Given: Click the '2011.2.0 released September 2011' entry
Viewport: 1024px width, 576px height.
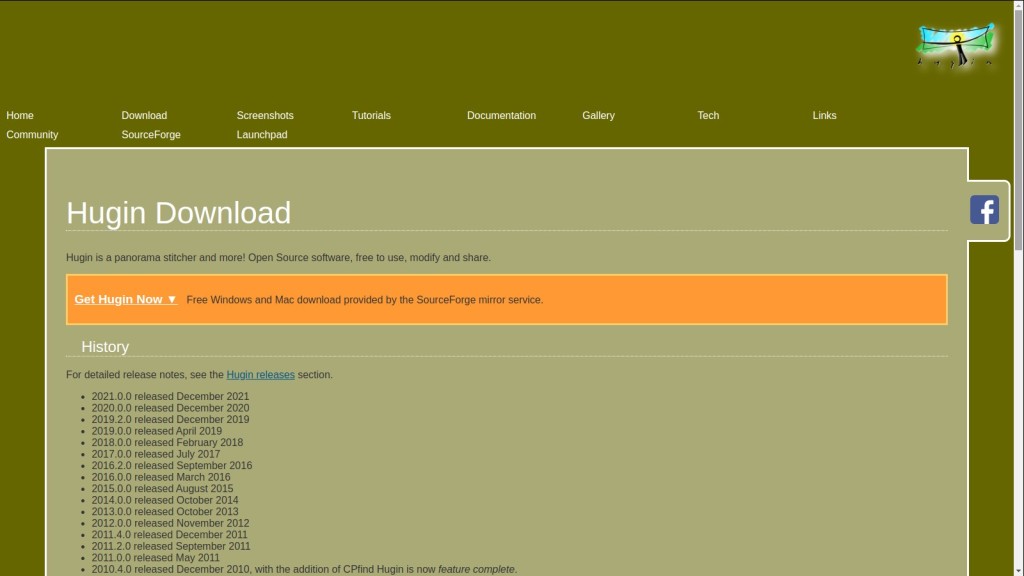Looking at the screenshot, I should point(170,547).
